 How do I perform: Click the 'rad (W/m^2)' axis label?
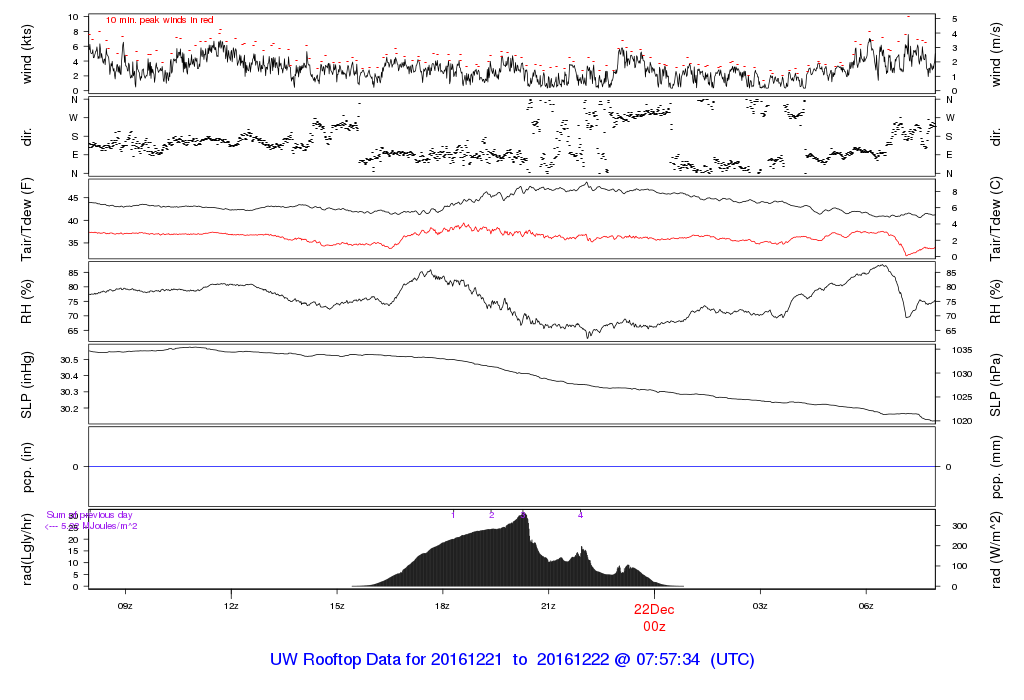tap(995, 550)
